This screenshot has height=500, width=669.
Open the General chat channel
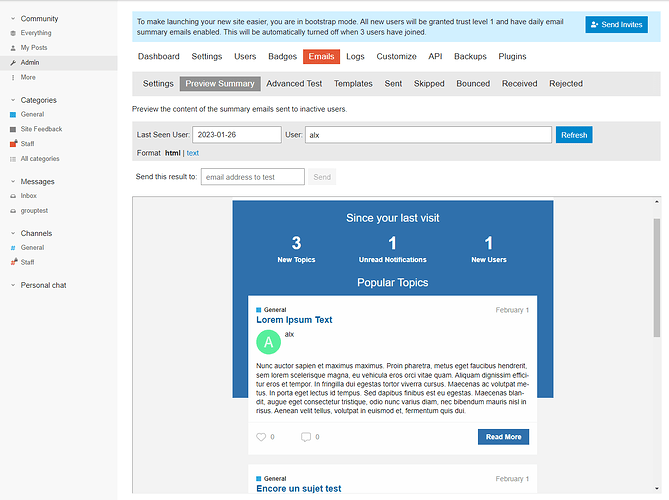click(32, 247)
